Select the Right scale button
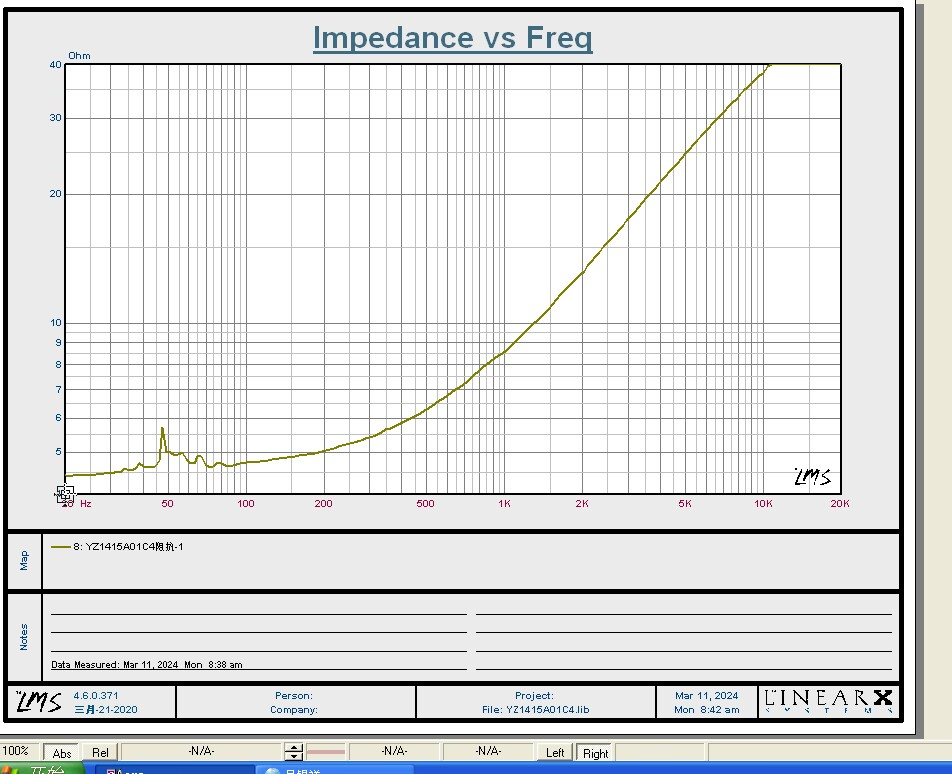This screenshot has height=774, width=952. tap(595, 753)
